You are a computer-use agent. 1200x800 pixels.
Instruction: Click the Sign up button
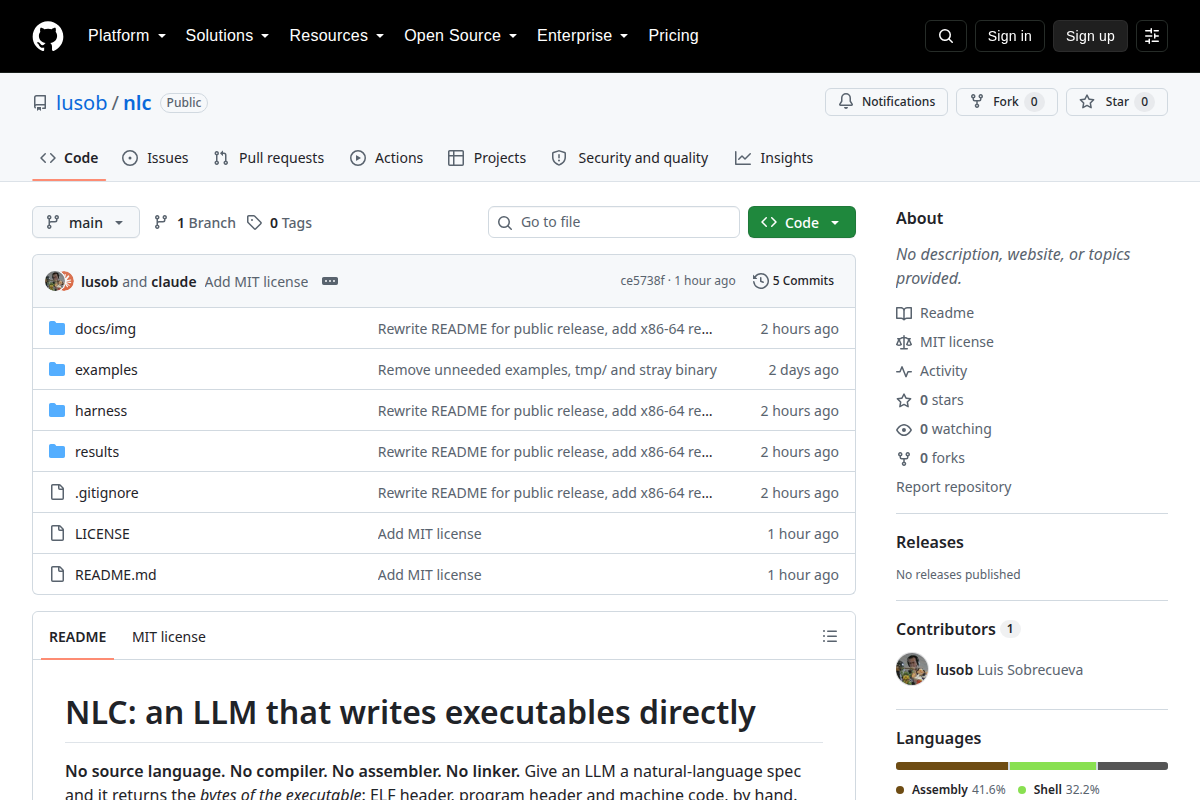[x=1090, y=36]
